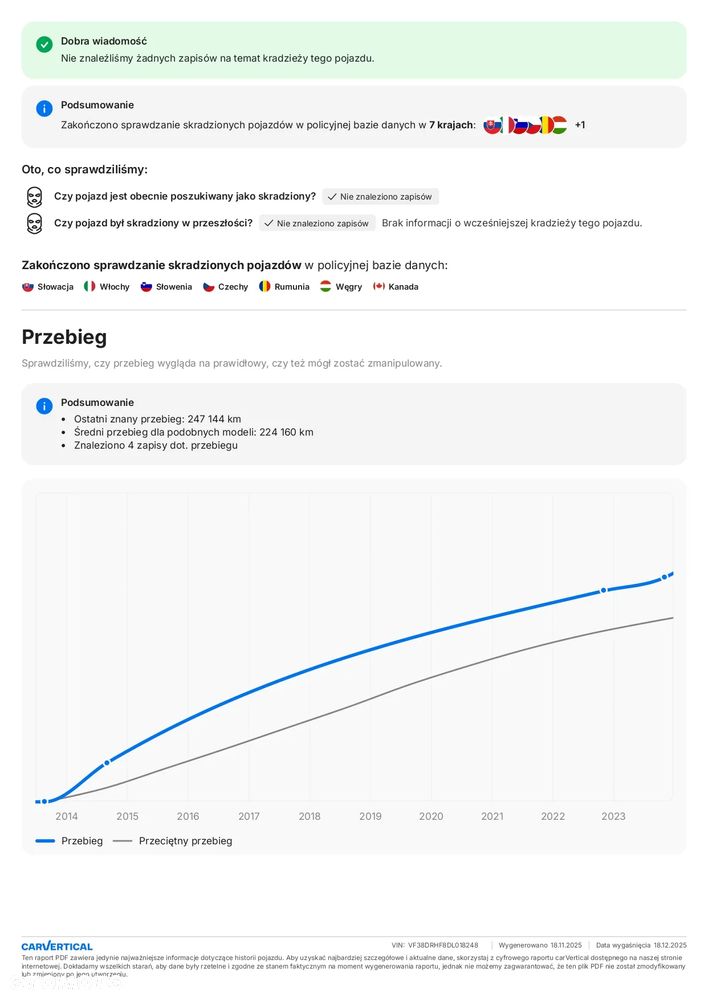Click second 'Nie znaleziono zapisów' status badge
The width and height of the screenshot is (708, 1000).
tap(317, 223)
